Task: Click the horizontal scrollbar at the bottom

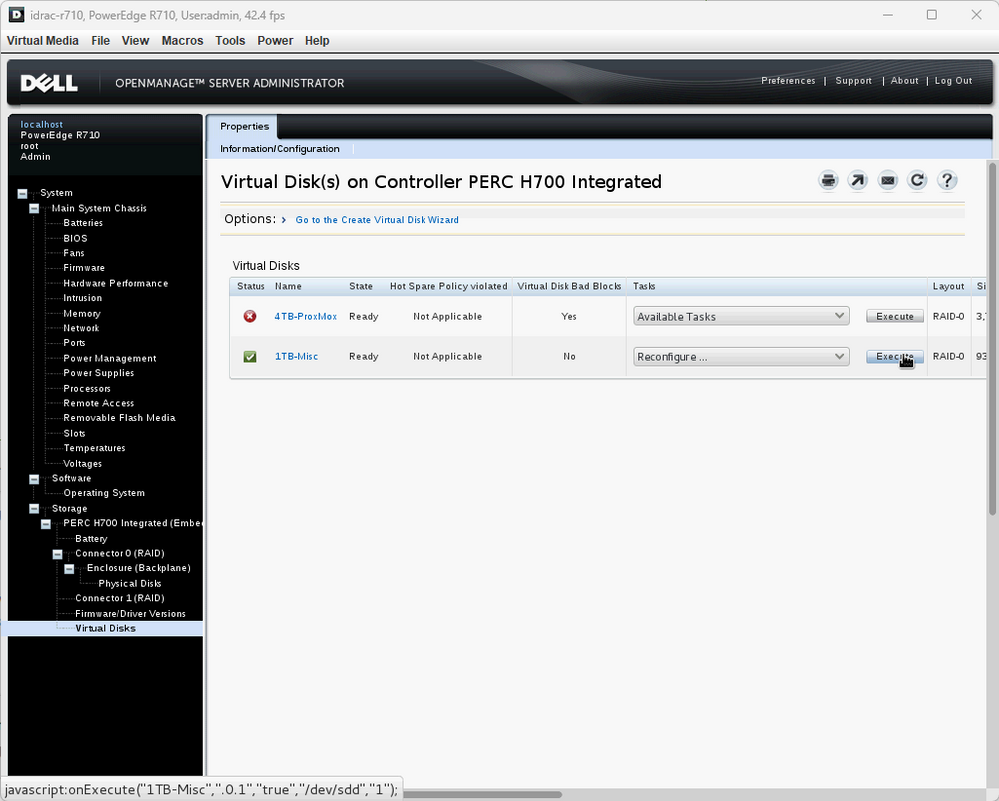Action: [x=482, y=794]
